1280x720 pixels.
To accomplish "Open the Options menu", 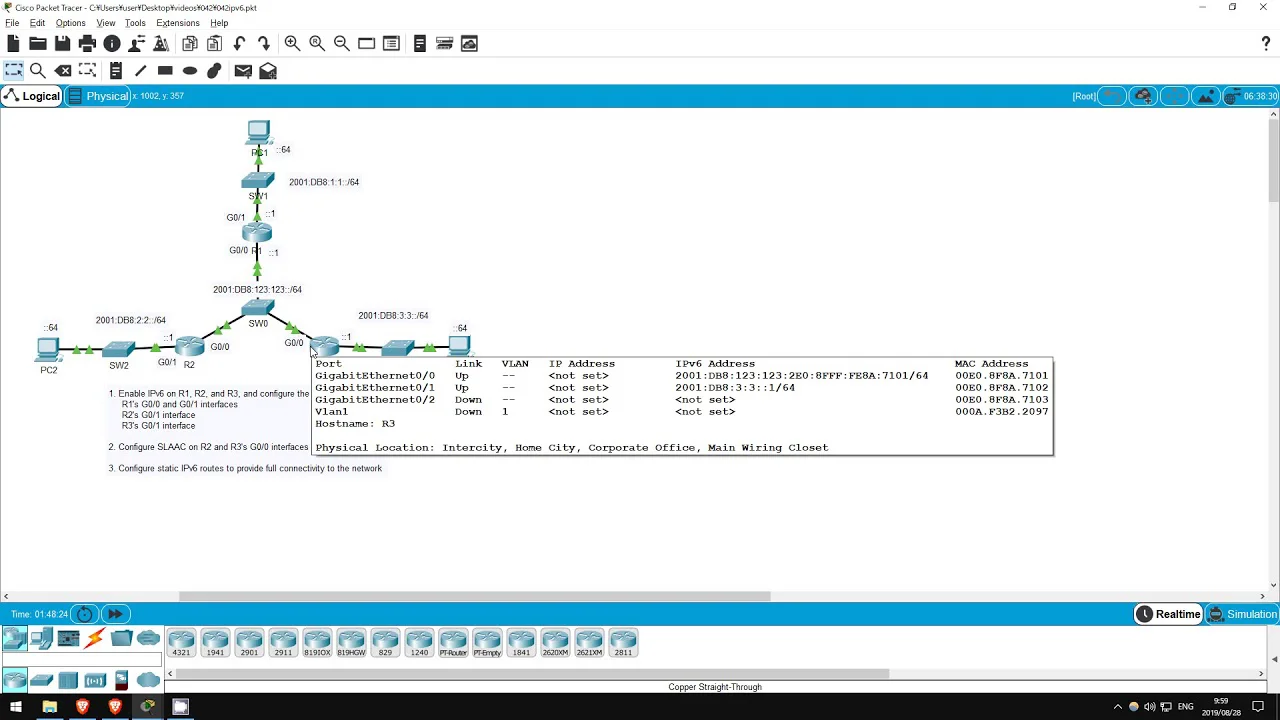I will 70,23.
